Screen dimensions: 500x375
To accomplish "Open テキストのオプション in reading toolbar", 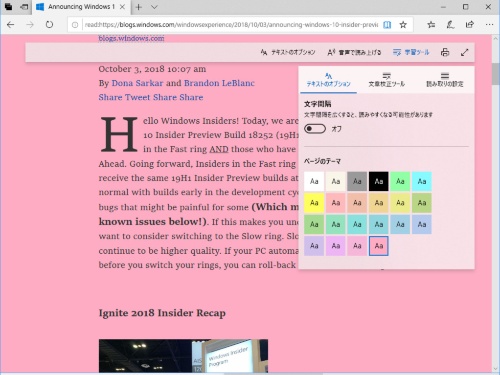I will pyautogui.click(x=288, y=52).
